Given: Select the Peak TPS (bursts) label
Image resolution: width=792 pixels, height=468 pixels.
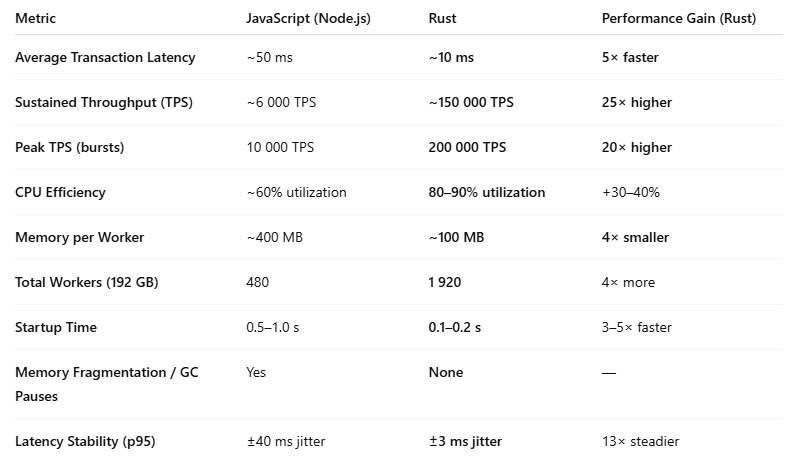Looking at the screenshot, I should point(69,147).
